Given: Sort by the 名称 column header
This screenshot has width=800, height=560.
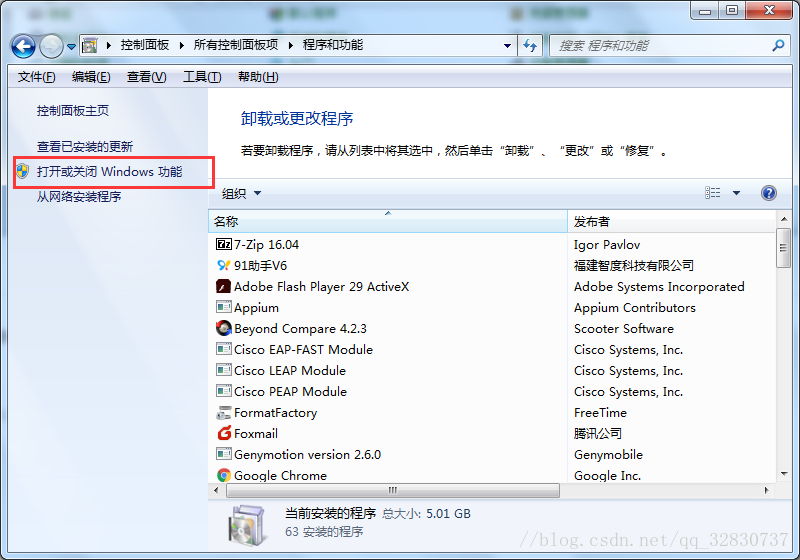Looking at the screenshot, I should 388,221.
